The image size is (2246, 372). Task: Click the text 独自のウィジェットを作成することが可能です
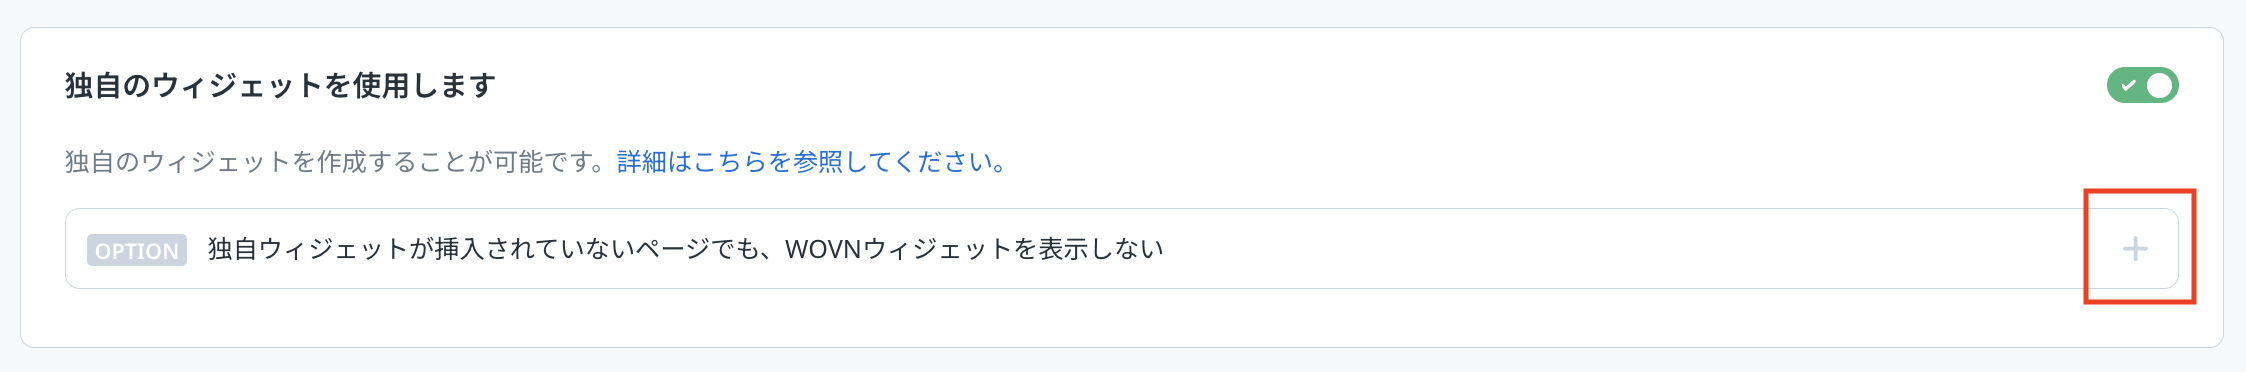328,162
